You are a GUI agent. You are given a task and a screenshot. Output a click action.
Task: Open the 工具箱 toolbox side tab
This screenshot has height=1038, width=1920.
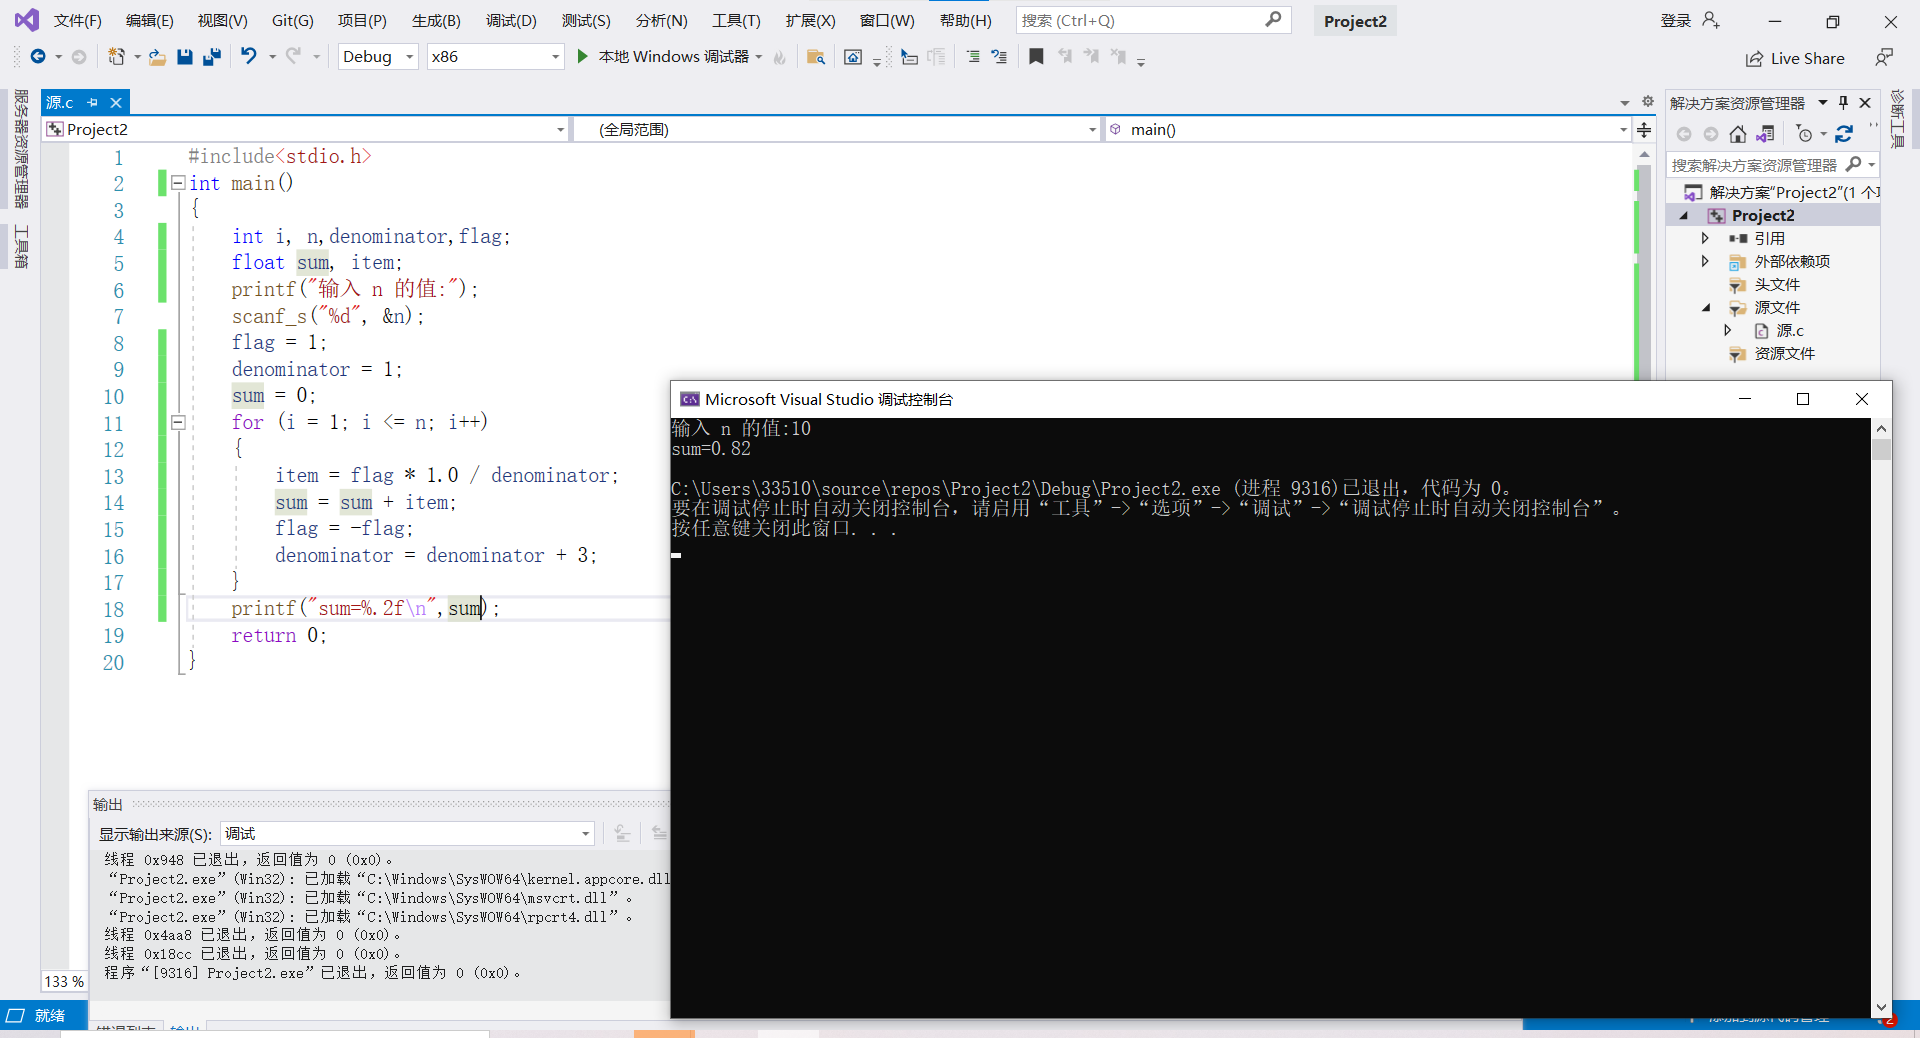click(21, 247)
